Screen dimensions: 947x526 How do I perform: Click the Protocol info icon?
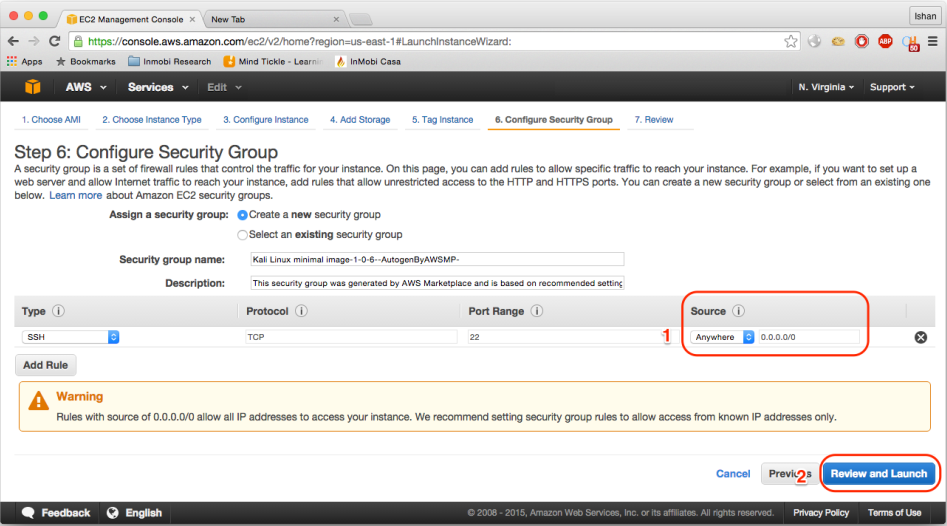click(x=301, y=311)
